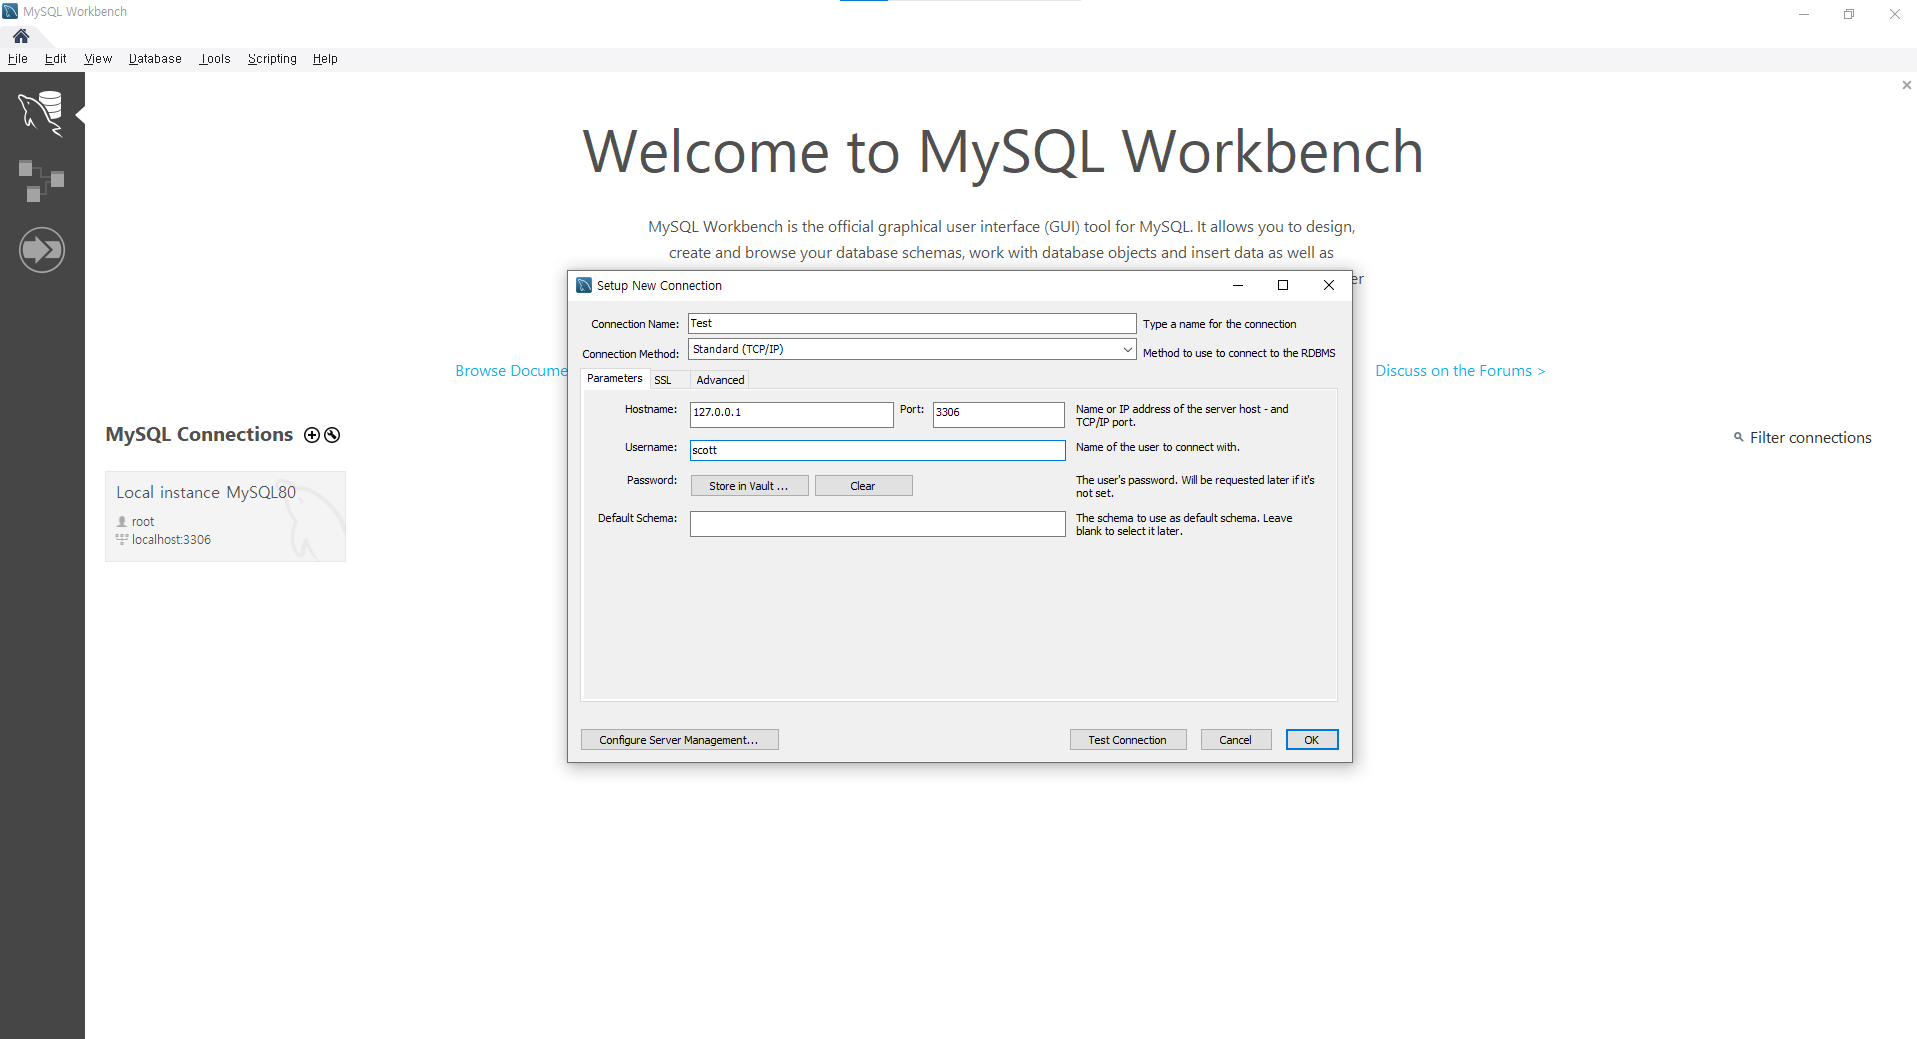
Task: Open Discuss on the Forums link
Action: (1460, 371)
